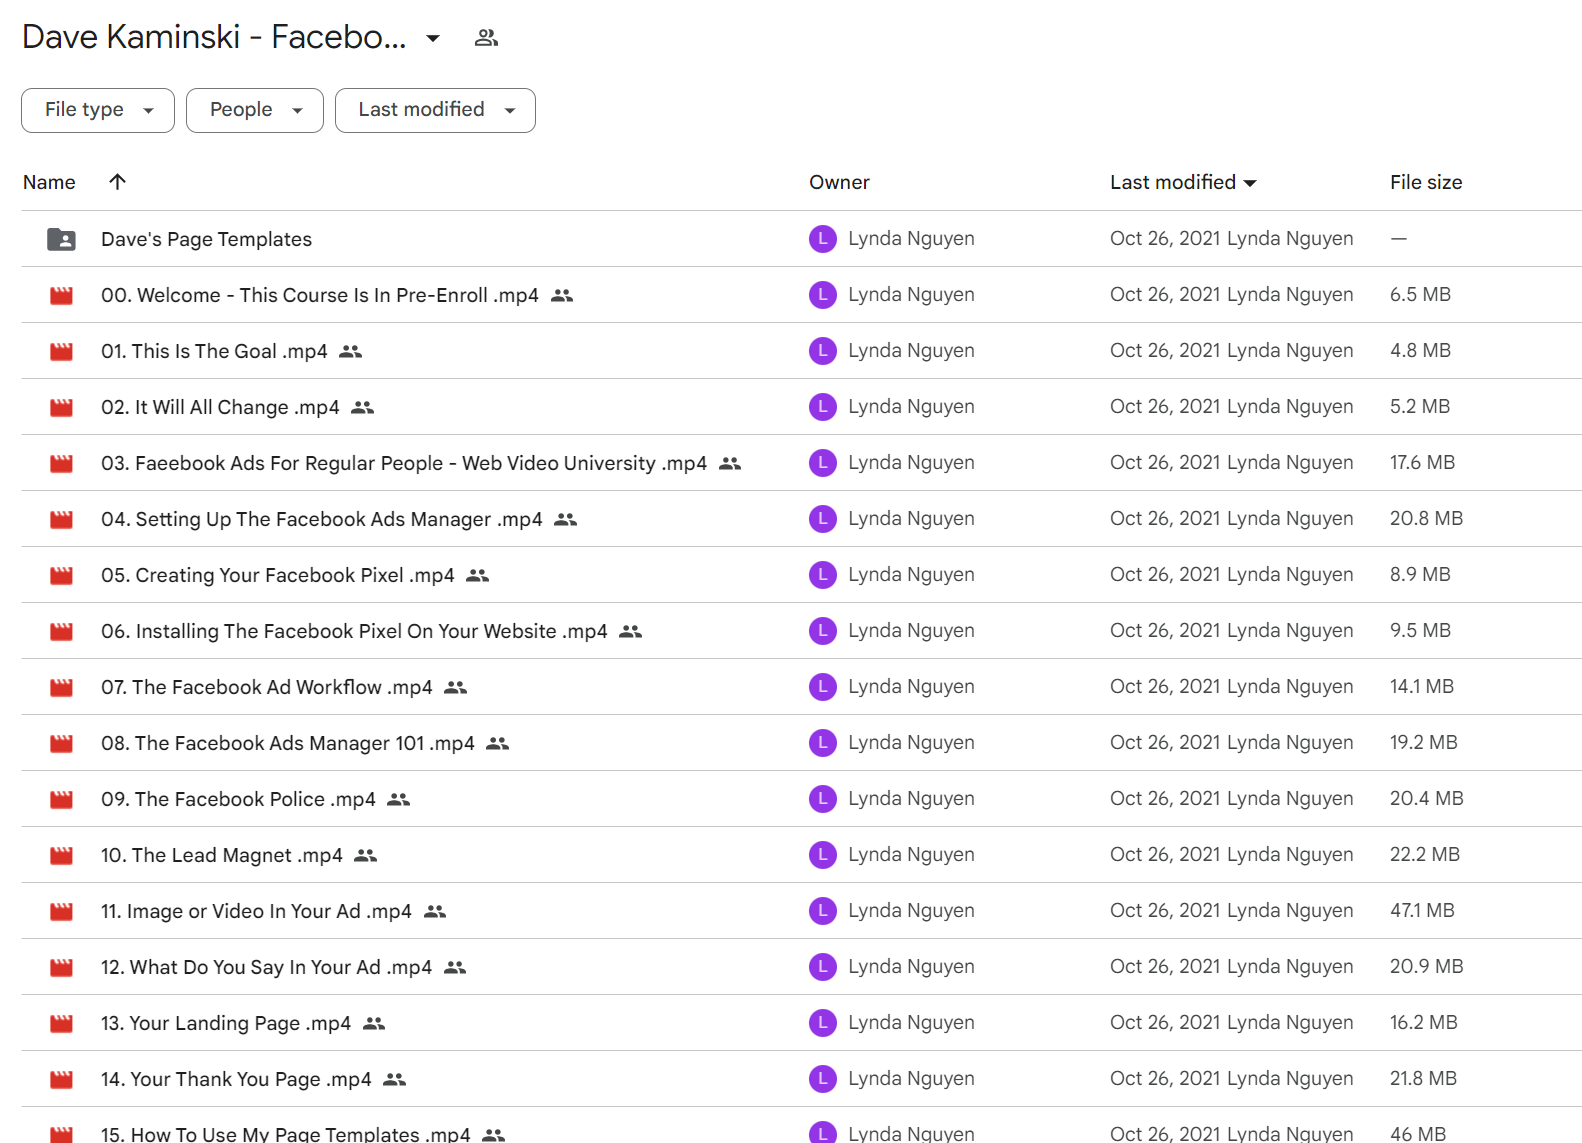The height and width of the screenshot is (1143, 1582).
Task: Click video icon for 09. The Facebook Police
Action: (62, 799)
